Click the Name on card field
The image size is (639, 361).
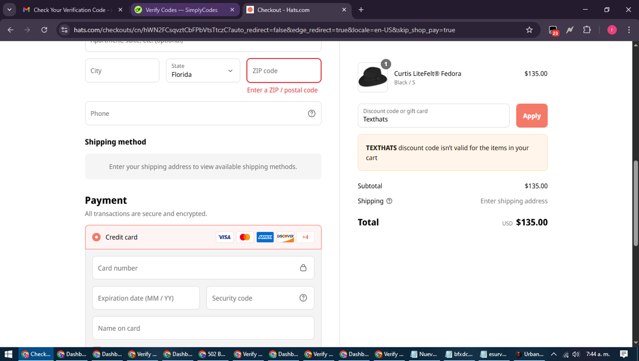pos(203,328)
